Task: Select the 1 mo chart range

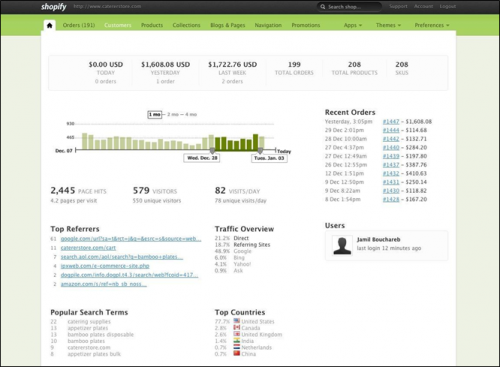Action: 155,115
